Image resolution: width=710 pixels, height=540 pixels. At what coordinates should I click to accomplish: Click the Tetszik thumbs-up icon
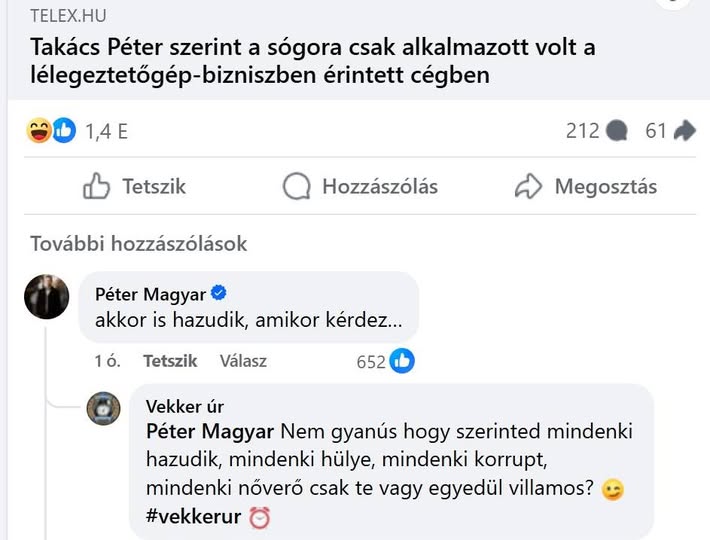(97, 186)
